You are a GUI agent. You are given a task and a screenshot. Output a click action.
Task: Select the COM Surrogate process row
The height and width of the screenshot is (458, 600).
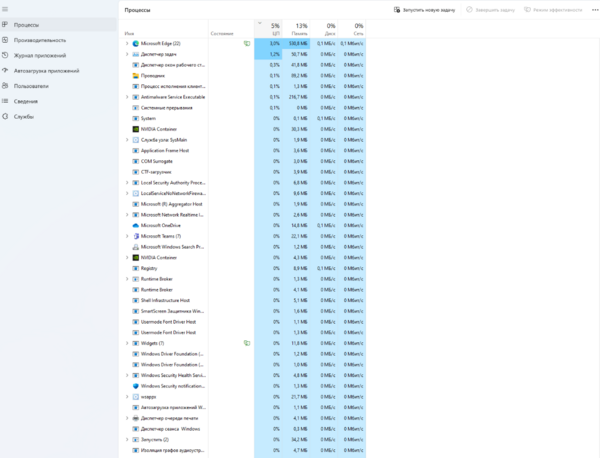[x=243, y=161]
